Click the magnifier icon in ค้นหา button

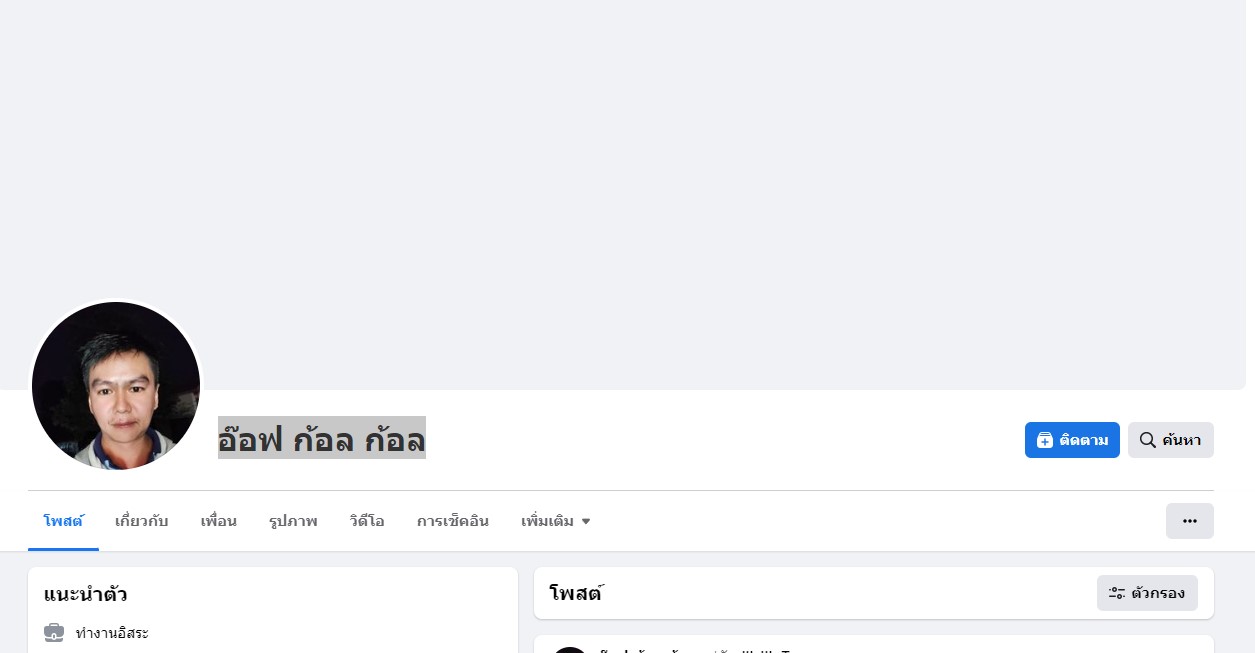pyautogui.click(x=1148, y=440)
